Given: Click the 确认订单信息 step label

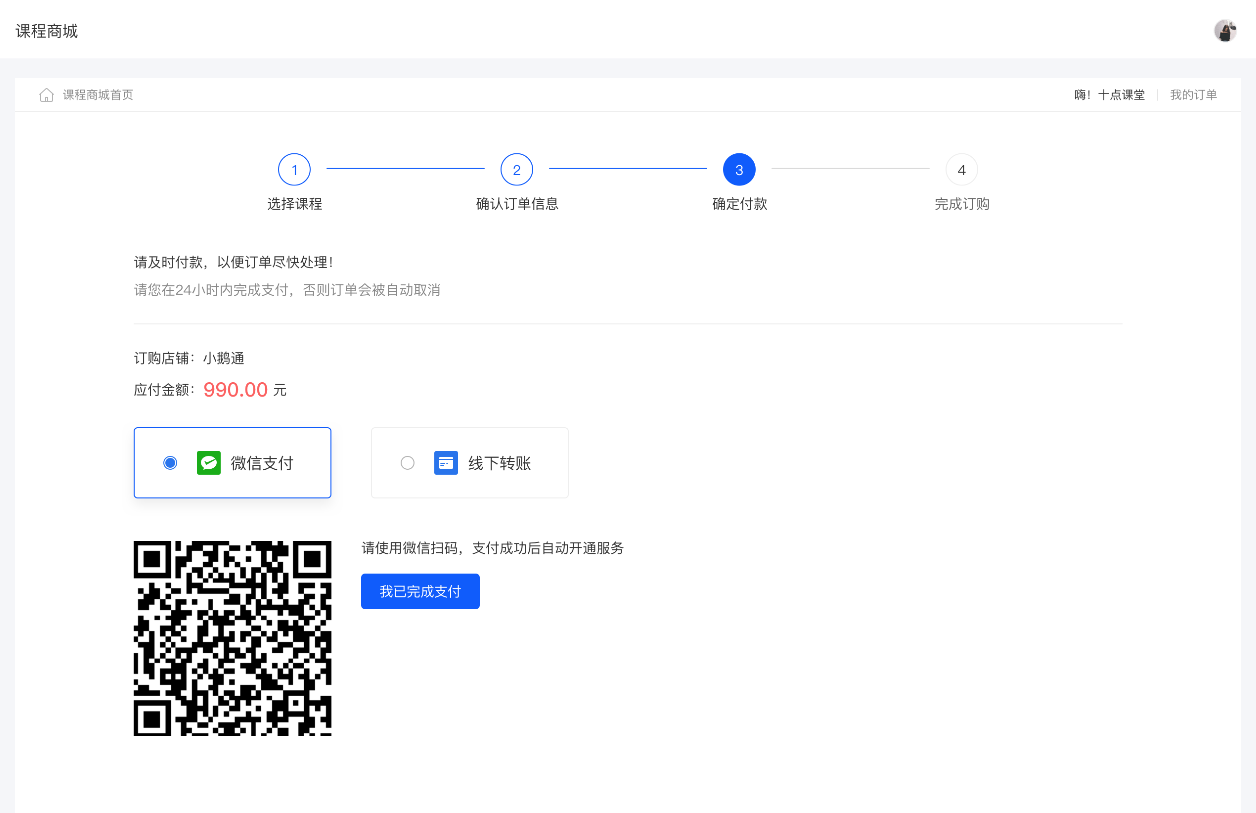Looking at the screenshot, I should [x=517, y=204].
